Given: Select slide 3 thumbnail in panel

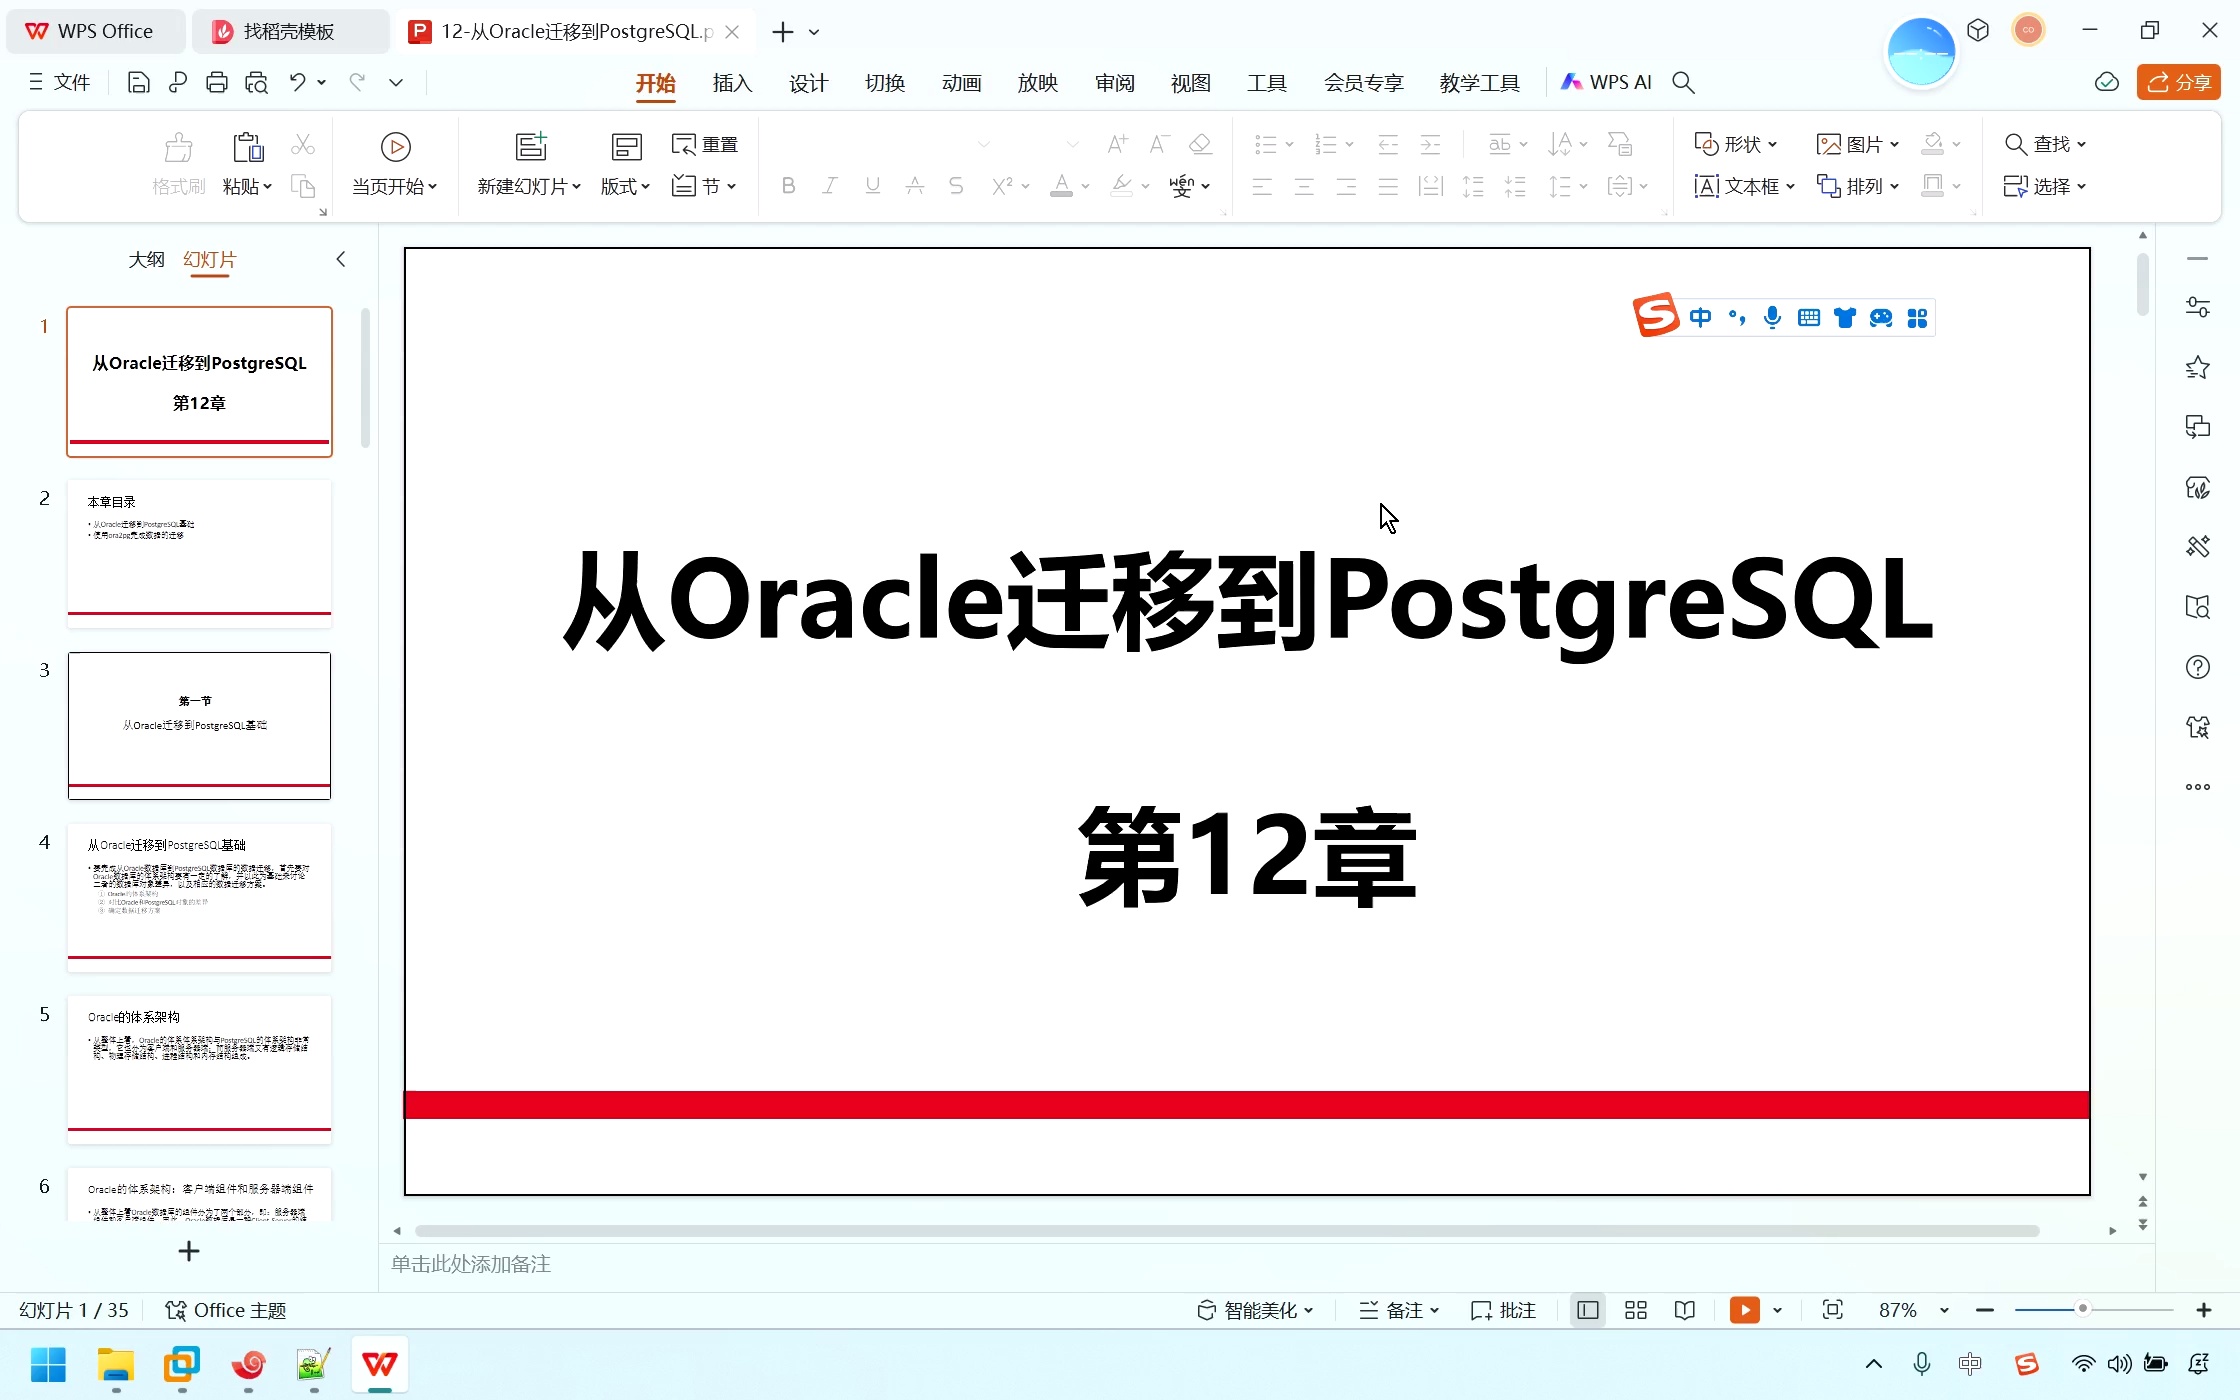Looking at the screenshot, I should (198, 725).
